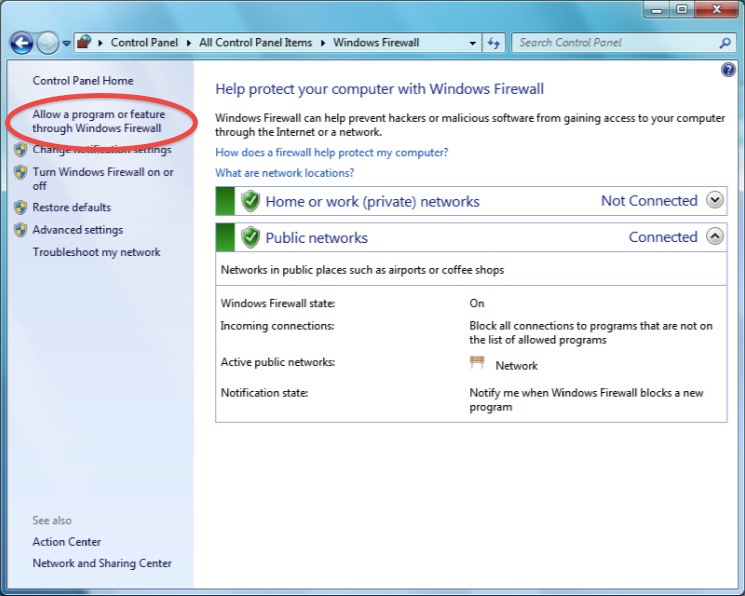Click Restore defaults link
Viewport: 745px width, 596px height.
pyautogui.click(x=71, y=207)
